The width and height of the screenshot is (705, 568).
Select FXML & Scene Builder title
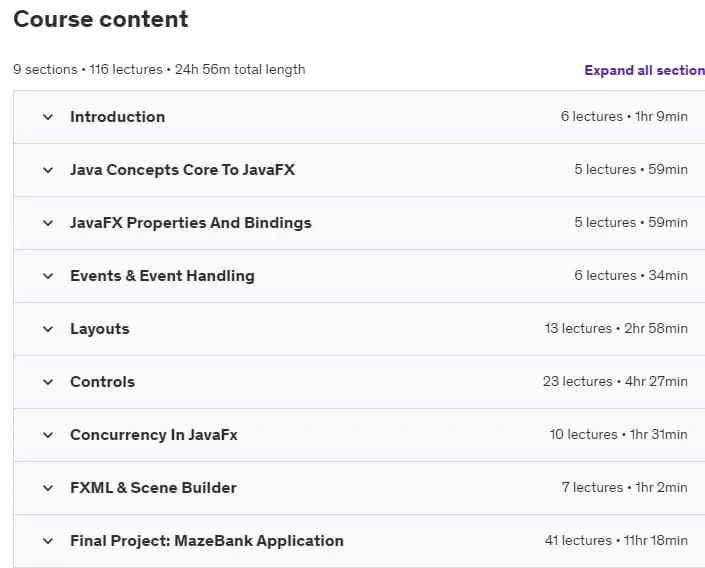coord(153,488)
